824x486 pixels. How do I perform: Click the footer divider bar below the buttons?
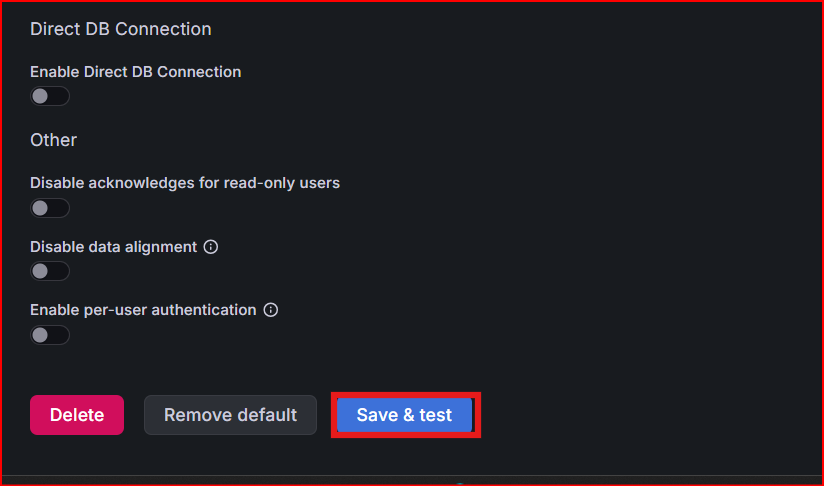[x=412, y=476]
